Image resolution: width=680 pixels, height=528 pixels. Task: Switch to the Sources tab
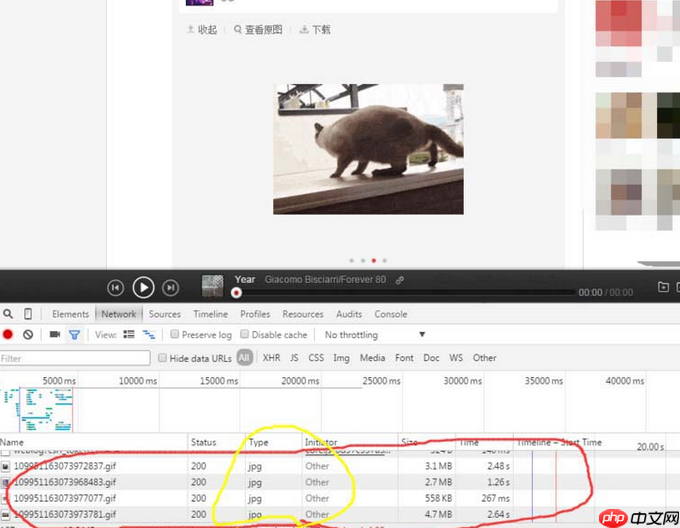pyautogui.click(x=165, y=314)
